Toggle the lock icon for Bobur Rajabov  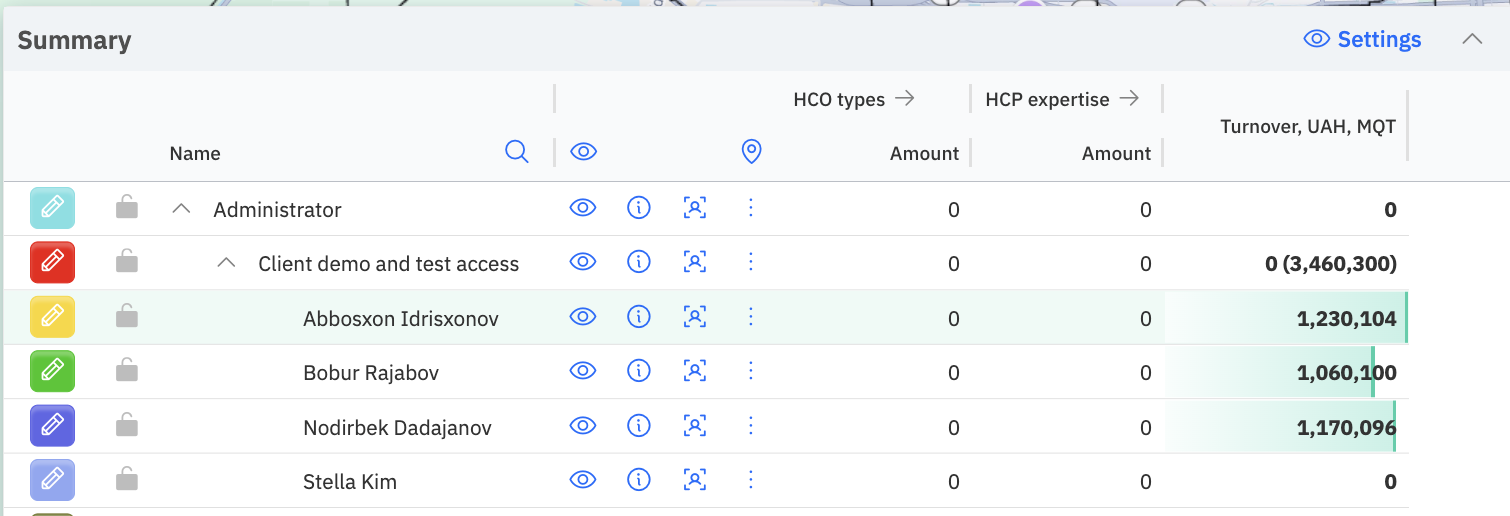126,370
